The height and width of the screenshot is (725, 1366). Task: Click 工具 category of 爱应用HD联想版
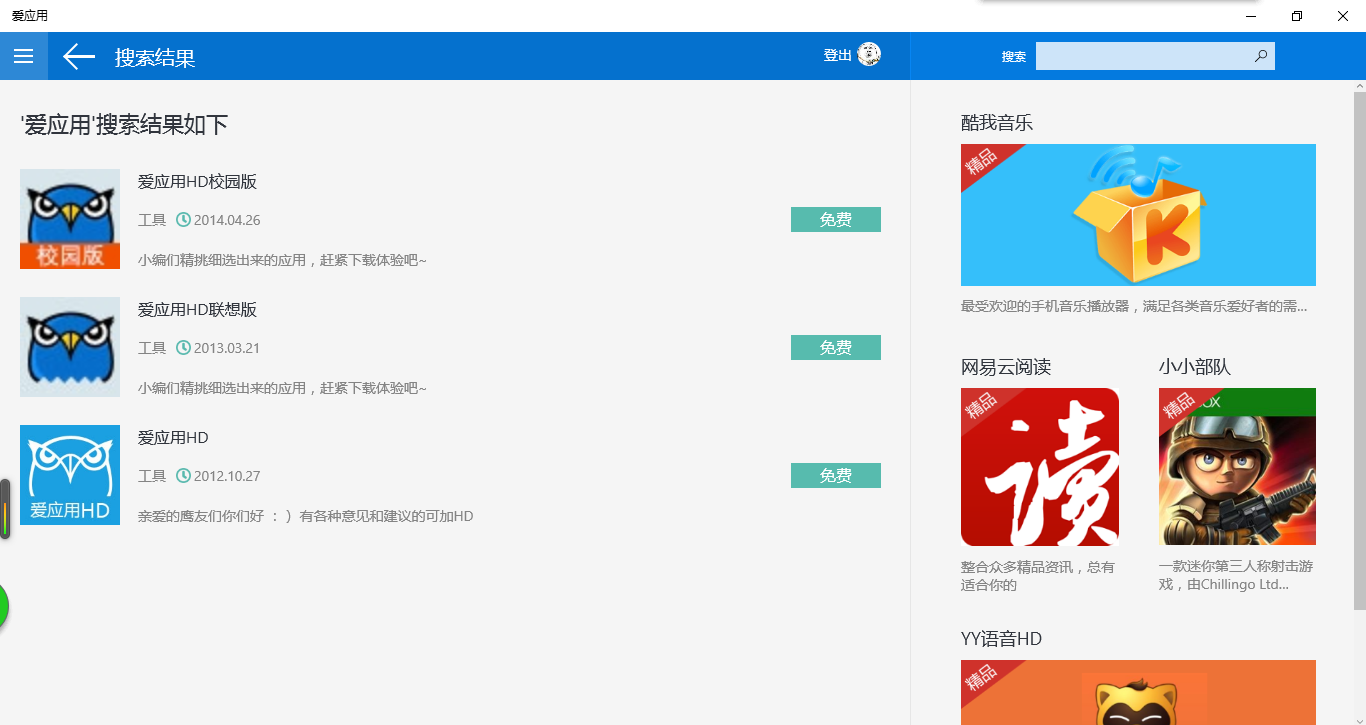(x=152, y=348)
